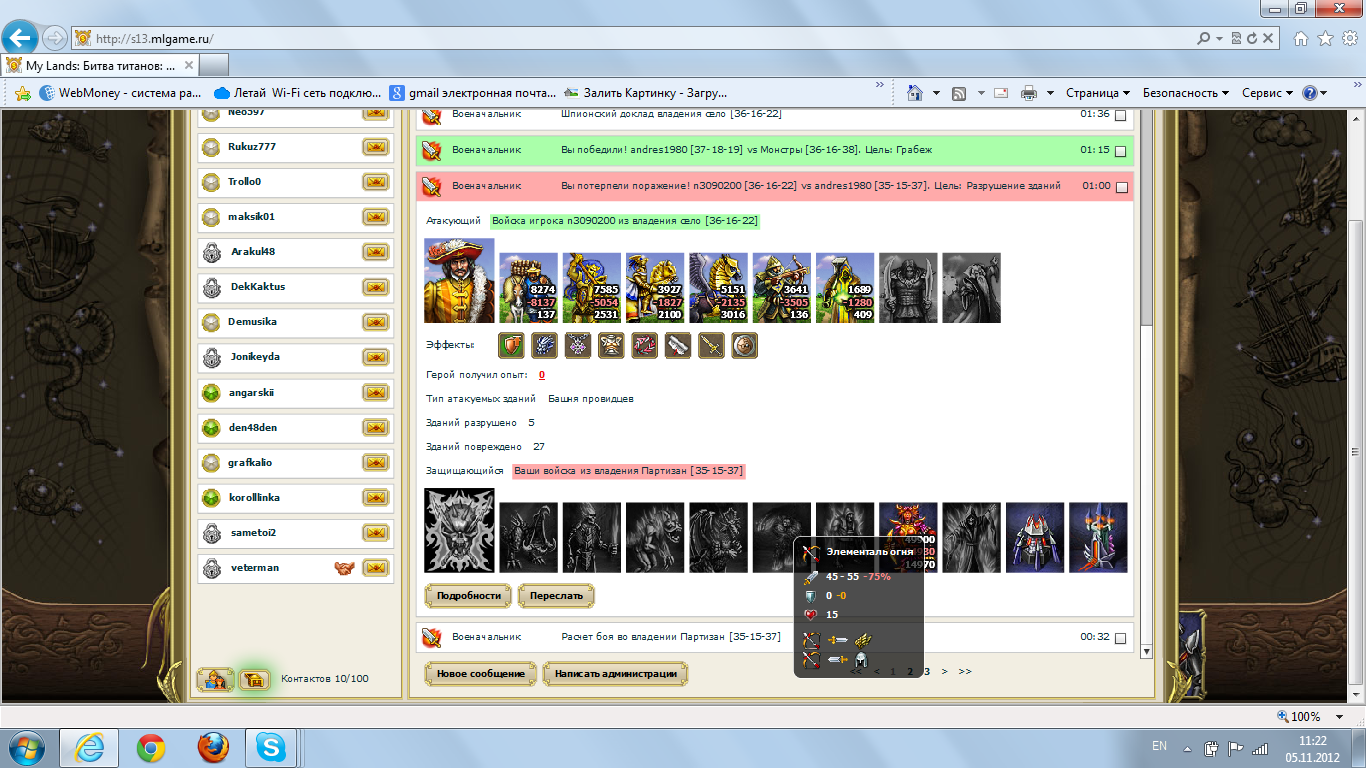Screen dimensions: 1366x768
Task: Click the rider unit icon showing 3927
Action: click(x=656, y=288)
